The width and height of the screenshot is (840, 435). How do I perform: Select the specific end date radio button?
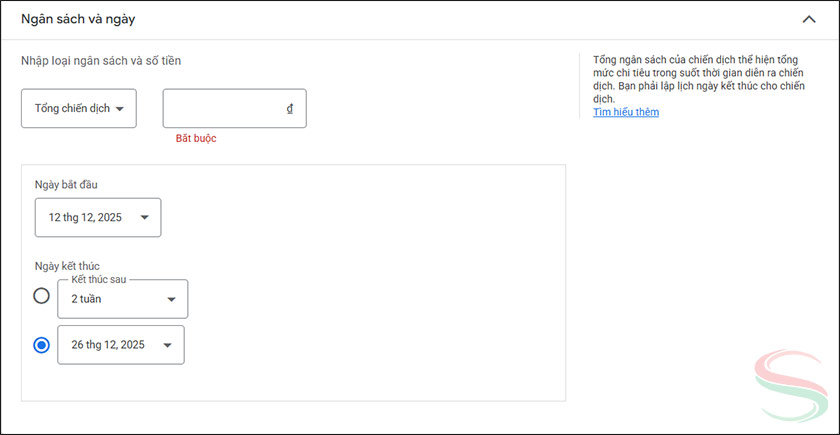[41, 345]
